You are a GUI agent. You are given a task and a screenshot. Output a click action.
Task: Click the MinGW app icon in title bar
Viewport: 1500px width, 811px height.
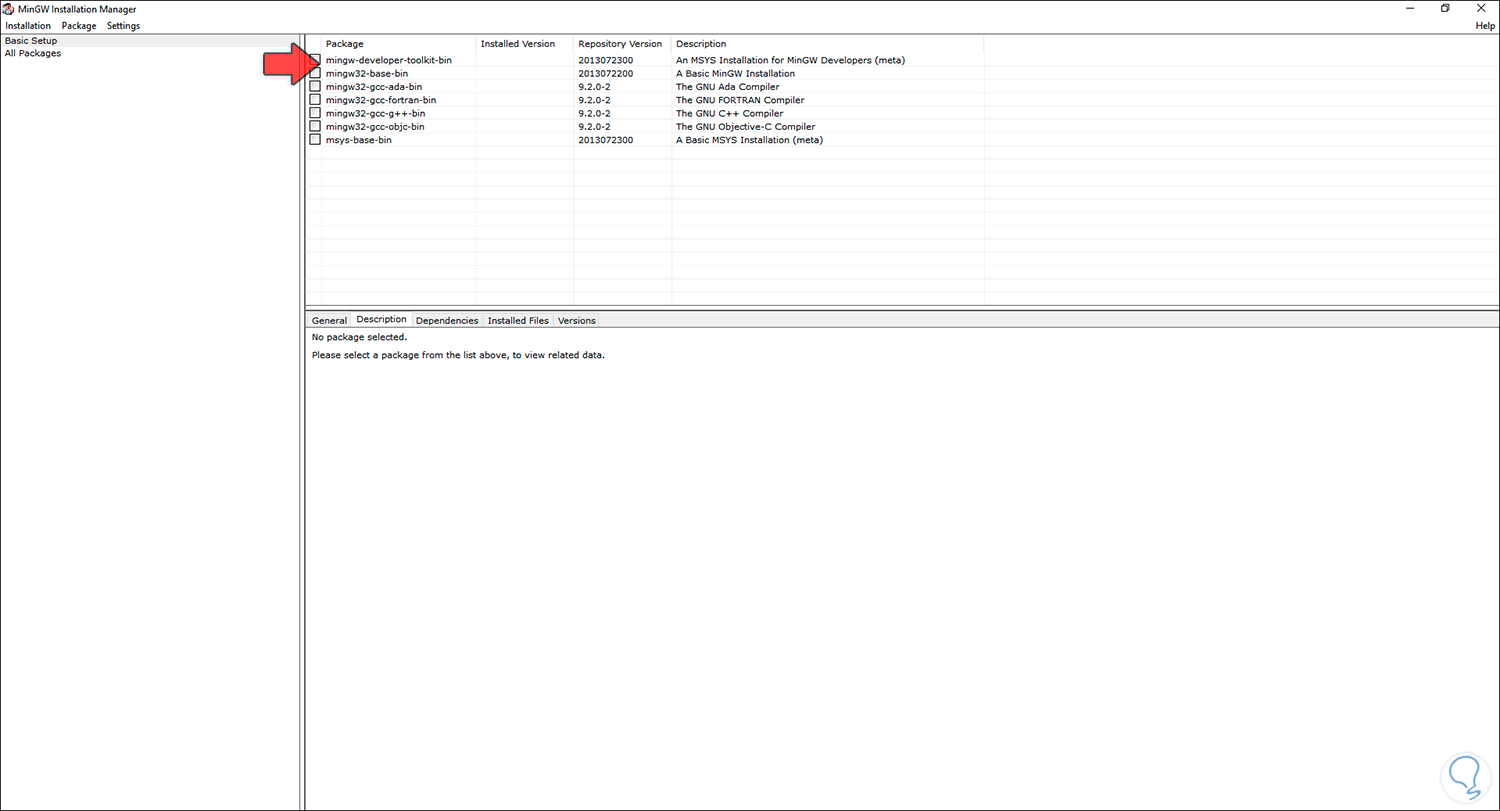[x=9, y=9]
